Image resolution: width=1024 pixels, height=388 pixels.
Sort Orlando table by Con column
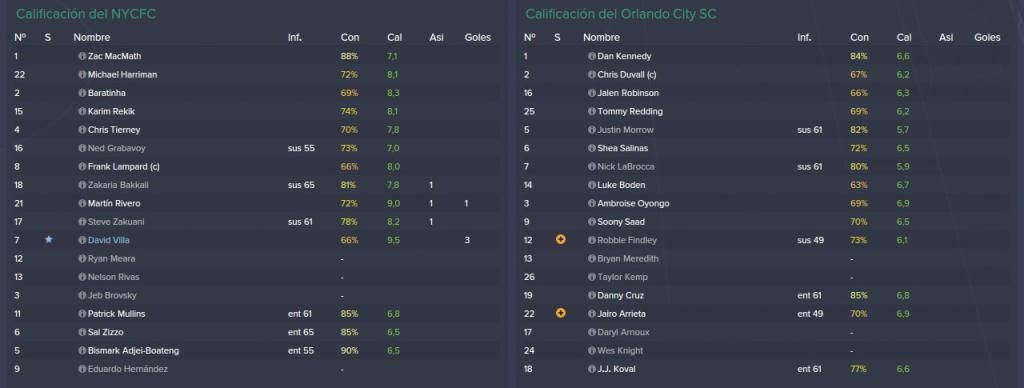click(859, 38)
